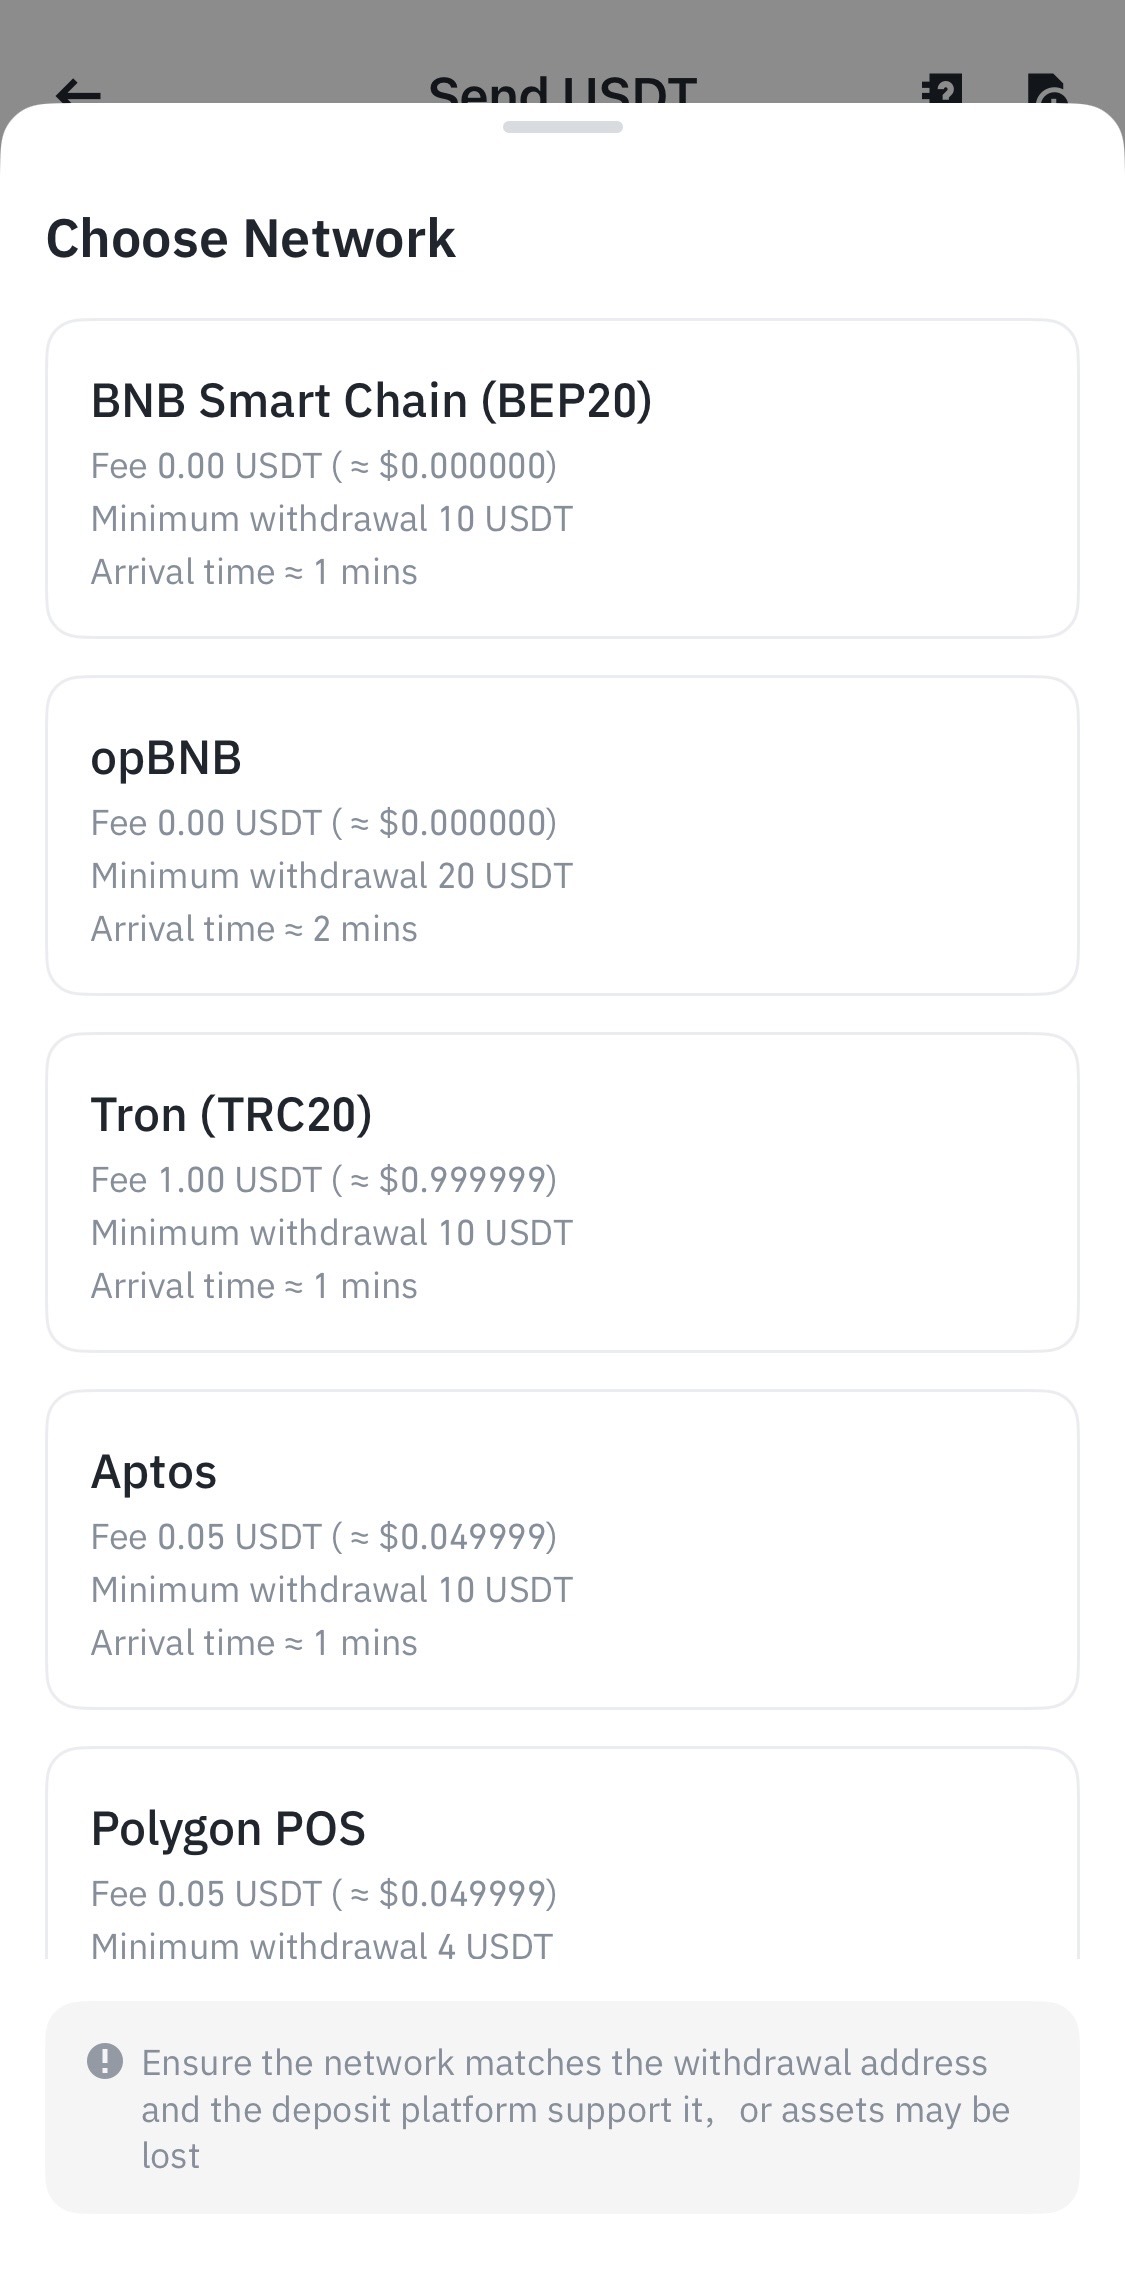Tap opBNB arrival time 2 mins text
This screenshot has height=2279, width=1125.
click(x=254, y=929)
